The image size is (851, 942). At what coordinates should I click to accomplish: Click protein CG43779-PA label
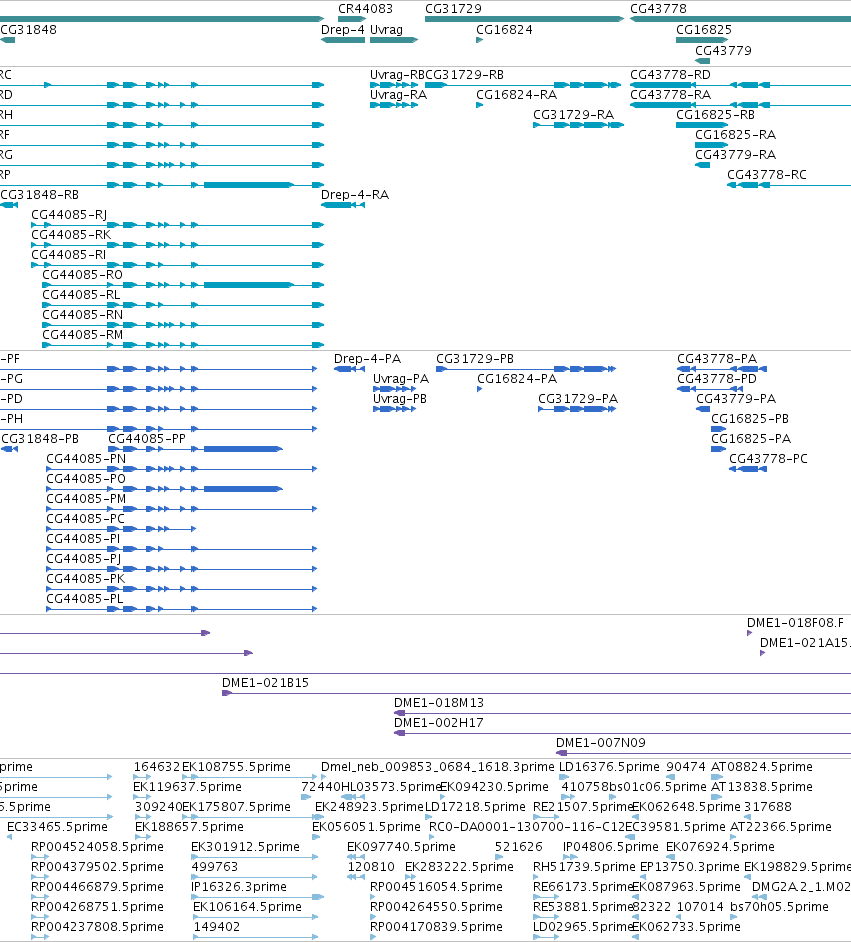pos(736,399)
